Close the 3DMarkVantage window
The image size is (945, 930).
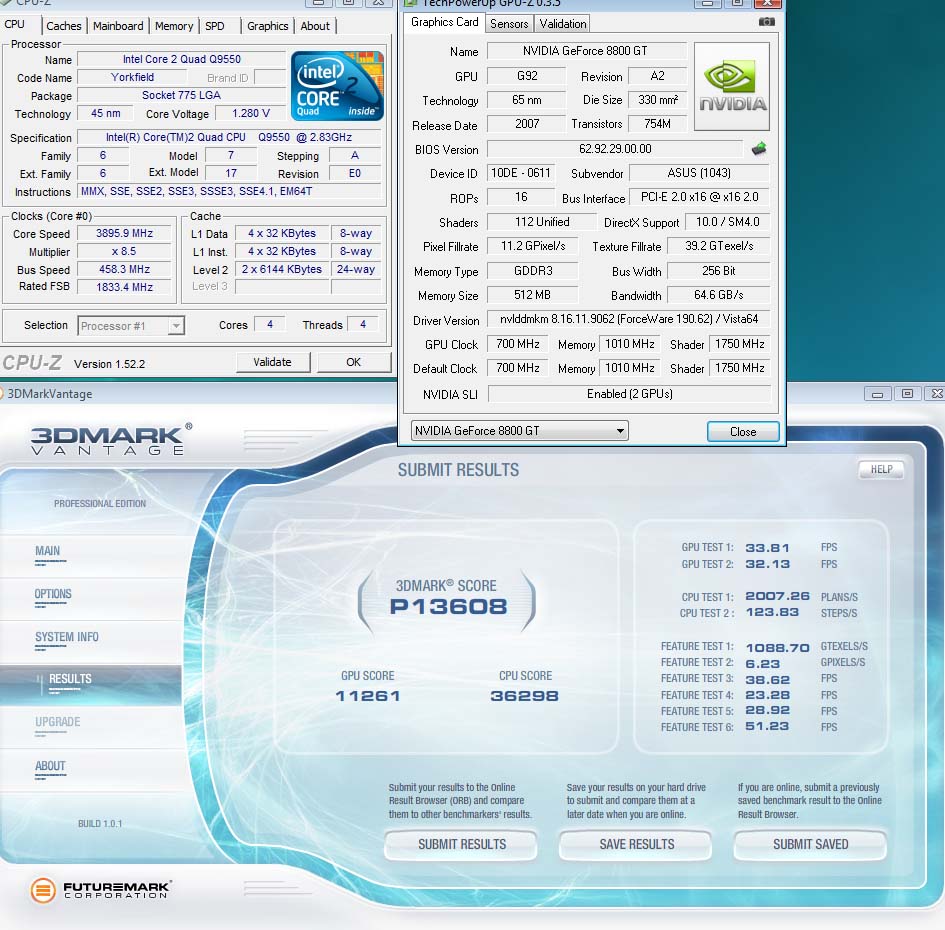[936, 394]
